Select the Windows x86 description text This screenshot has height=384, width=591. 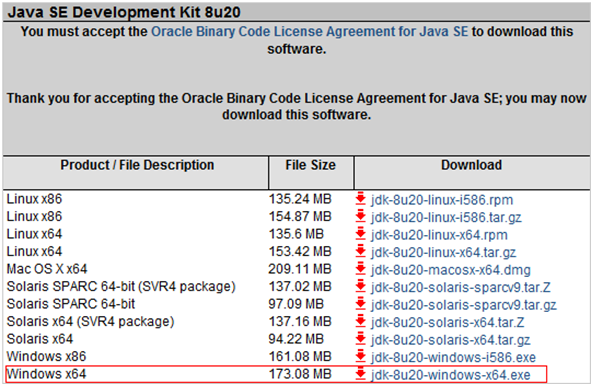coord(46,356)
